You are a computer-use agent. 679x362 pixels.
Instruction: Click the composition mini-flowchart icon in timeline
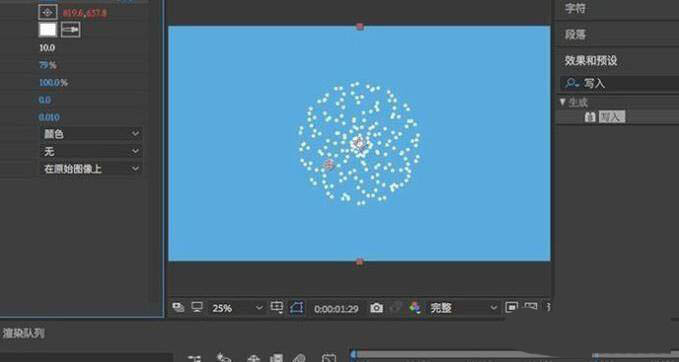point(194,358)
